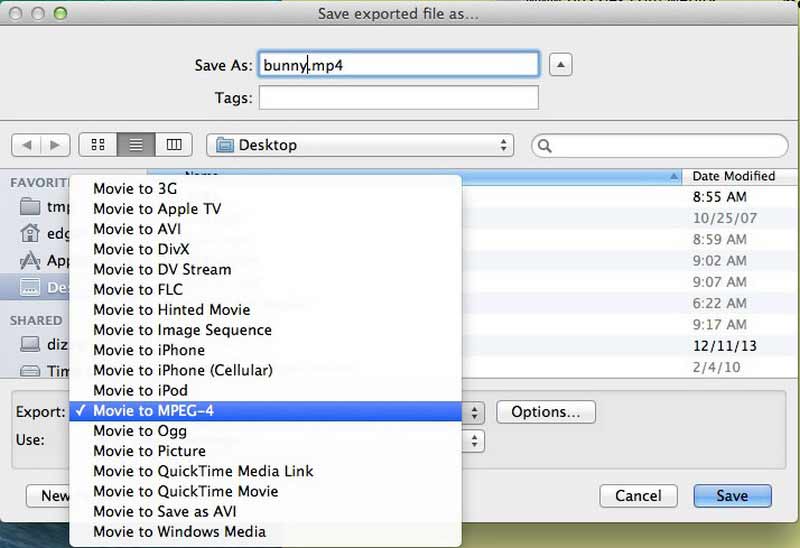
Task: Select Movie to iPhone export option
Action: click(x=148, y=350)
